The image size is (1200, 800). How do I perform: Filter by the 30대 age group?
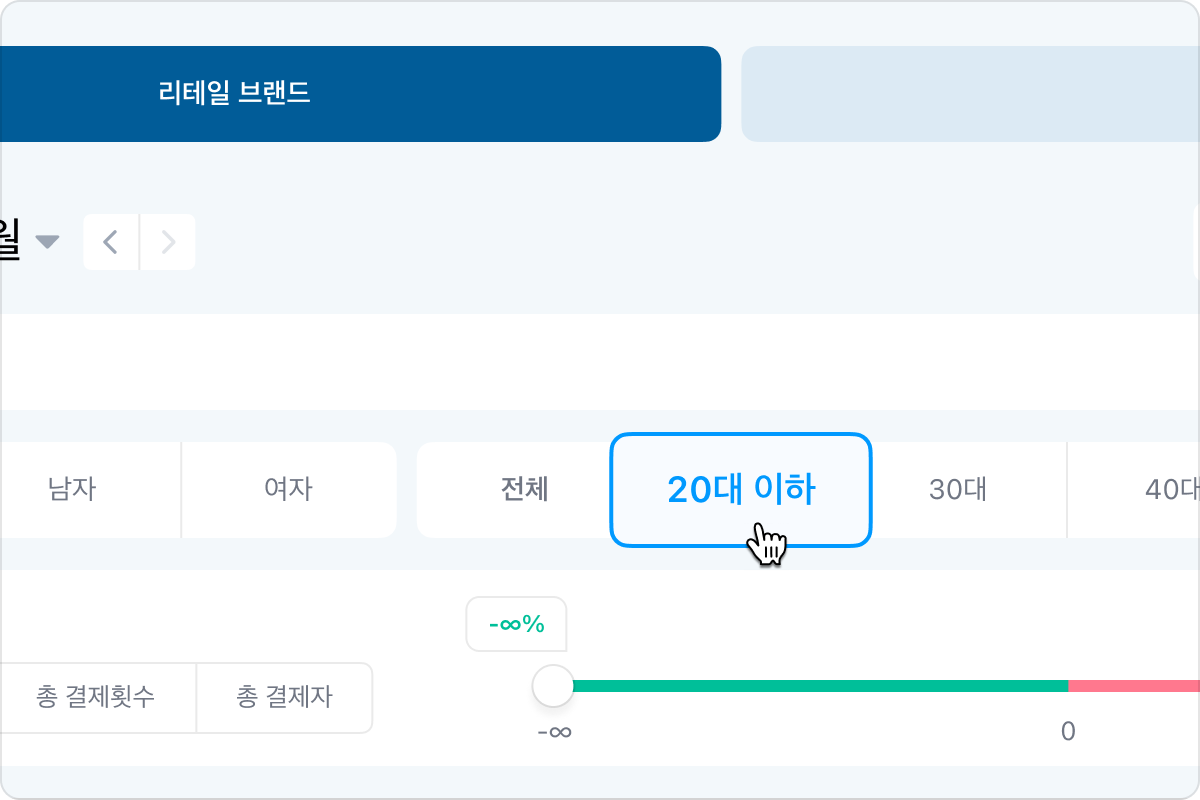958,490
